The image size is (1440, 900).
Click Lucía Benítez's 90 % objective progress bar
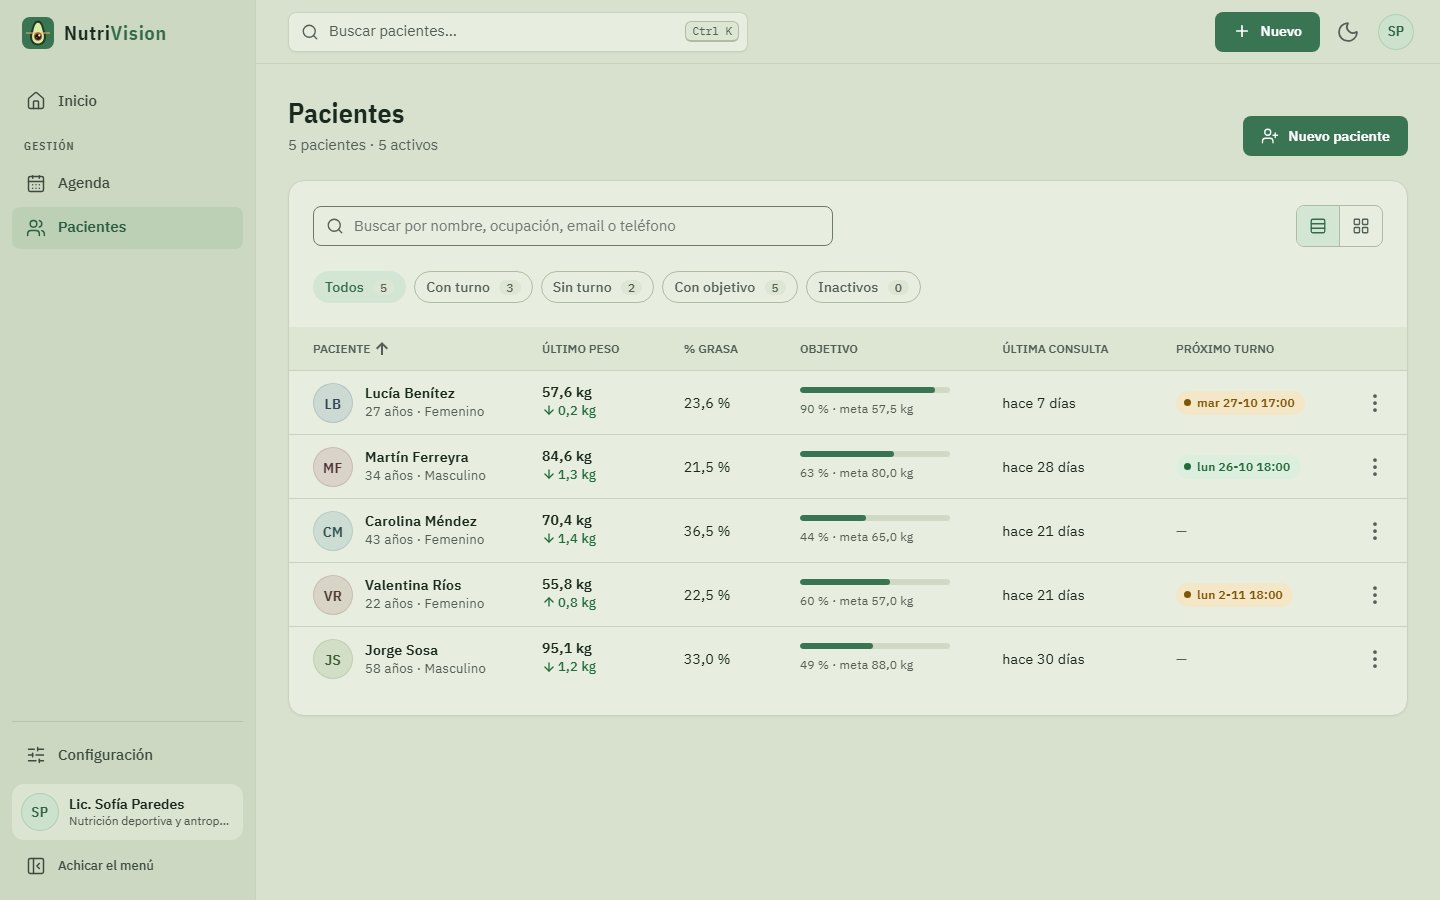(875, 390)
